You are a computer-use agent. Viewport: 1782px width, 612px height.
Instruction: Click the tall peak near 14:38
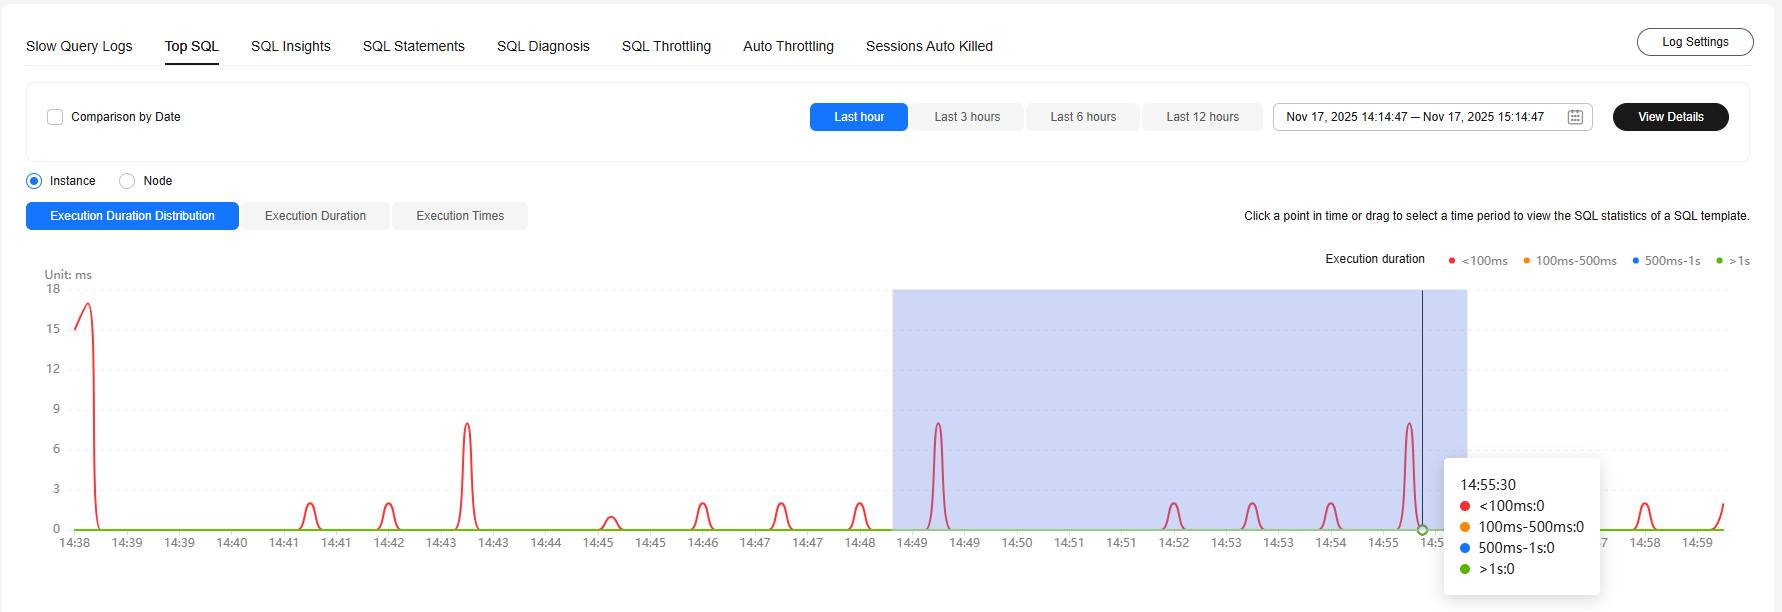point(89,303)
